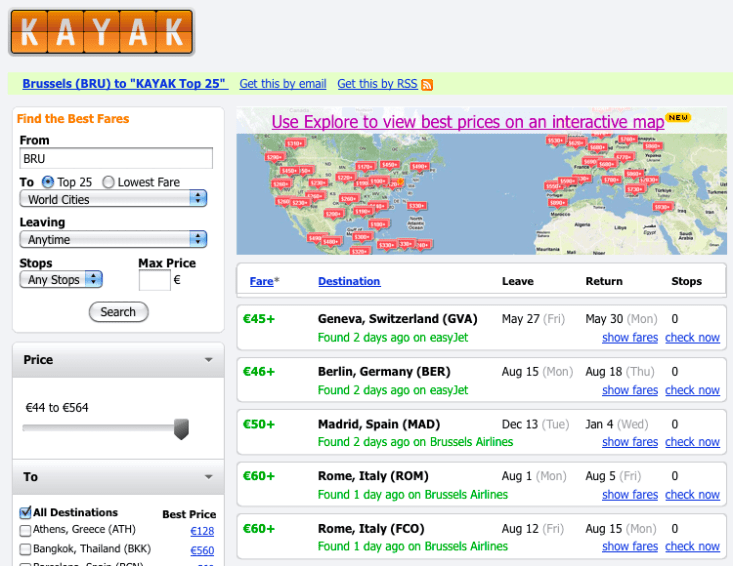Sort results by Fare column
Screen dimensions: 733x566
[261, 281]
